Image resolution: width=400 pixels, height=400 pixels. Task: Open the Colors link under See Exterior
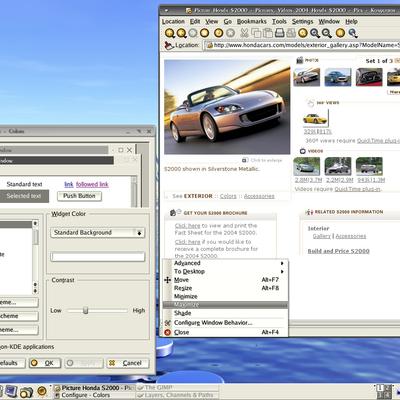pyautogui.click(x=228, y=196)
